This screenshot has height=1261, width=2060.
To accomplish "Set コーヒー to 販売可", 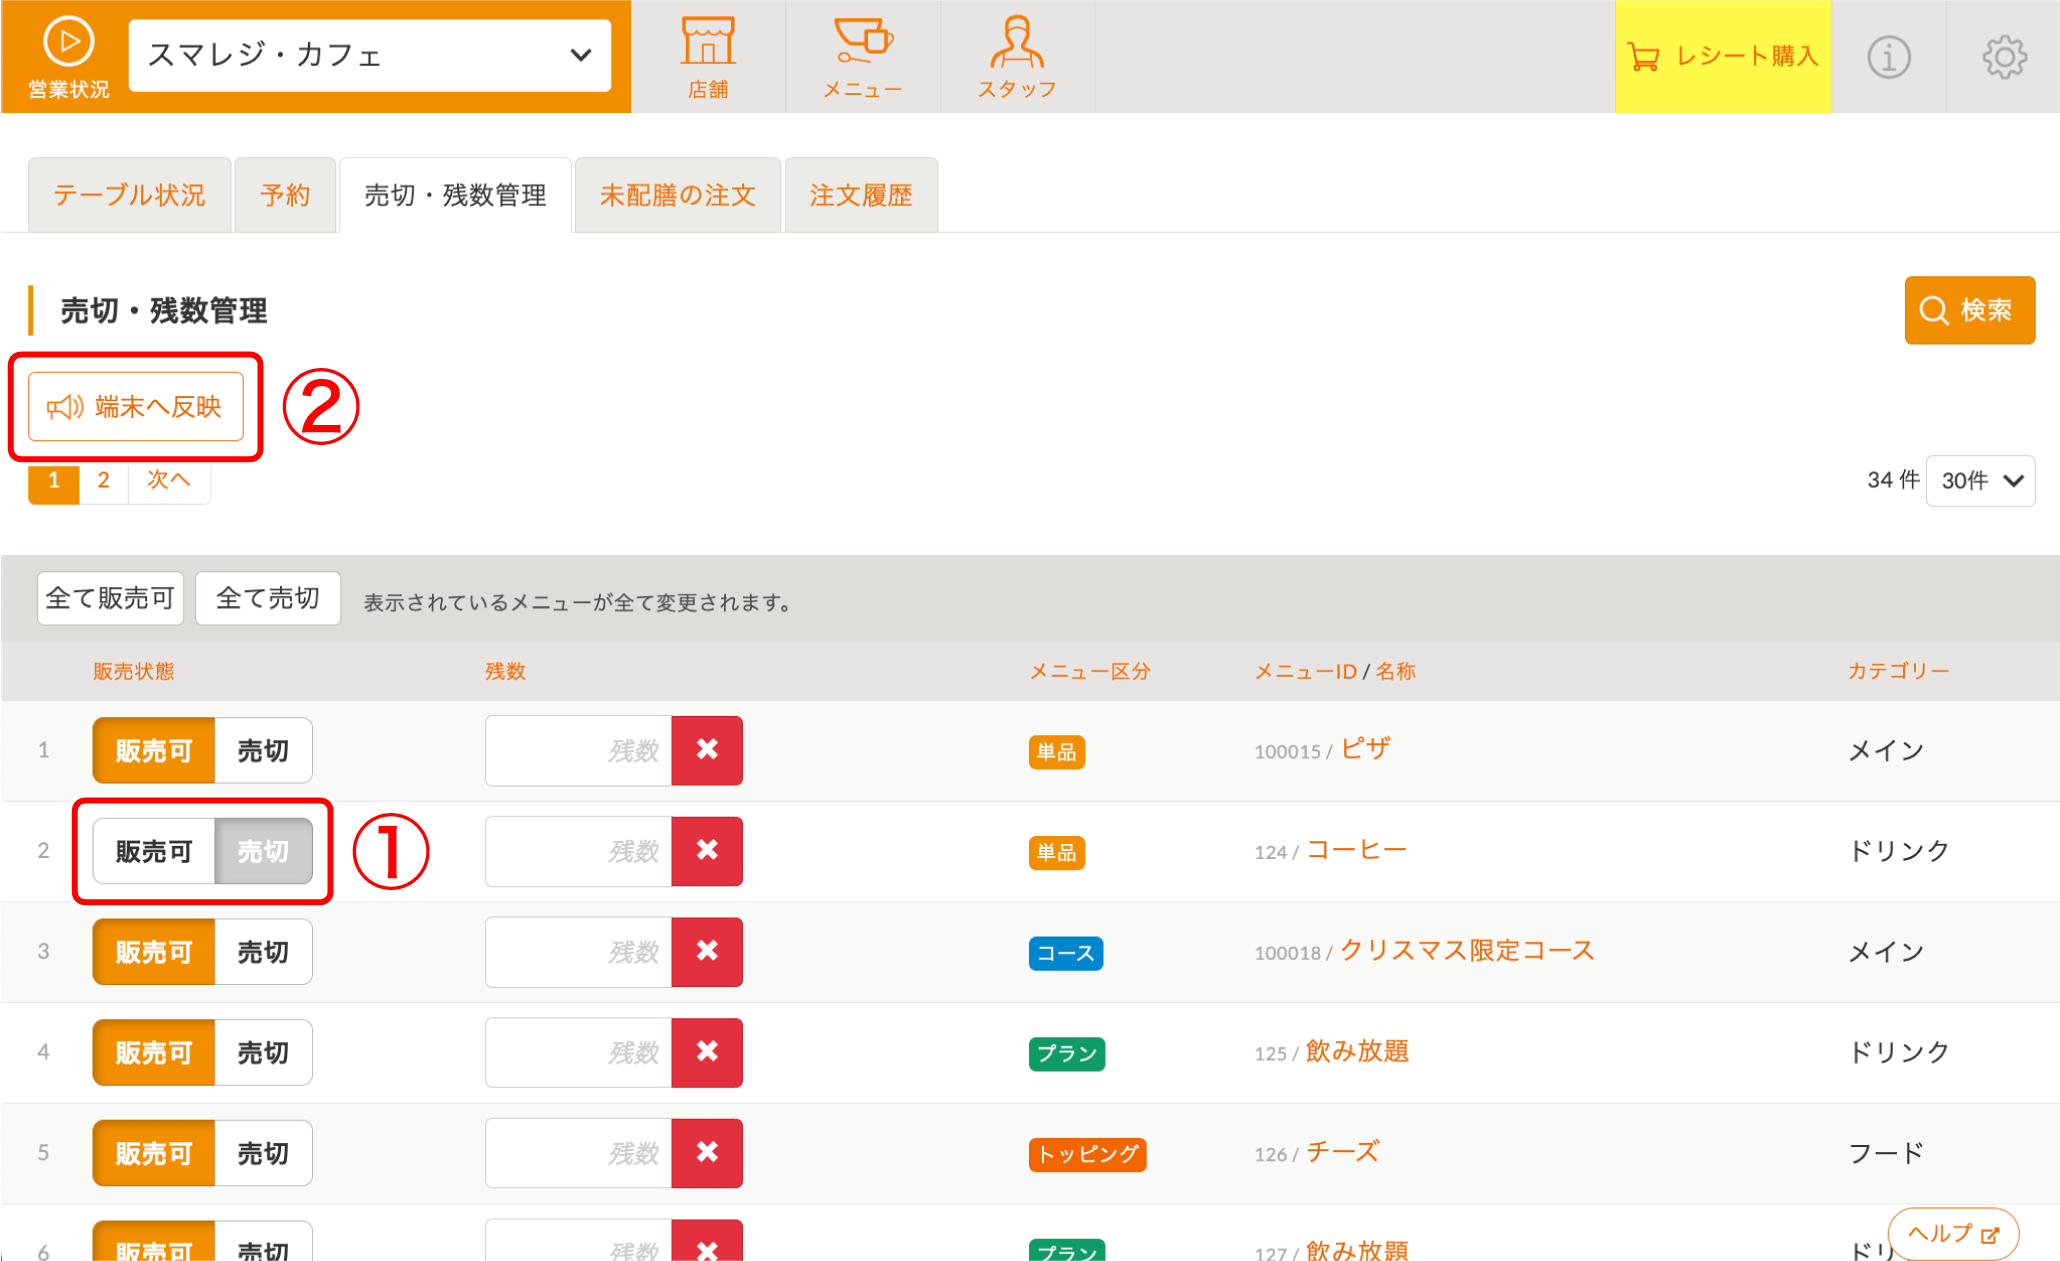I will (154, 851).
